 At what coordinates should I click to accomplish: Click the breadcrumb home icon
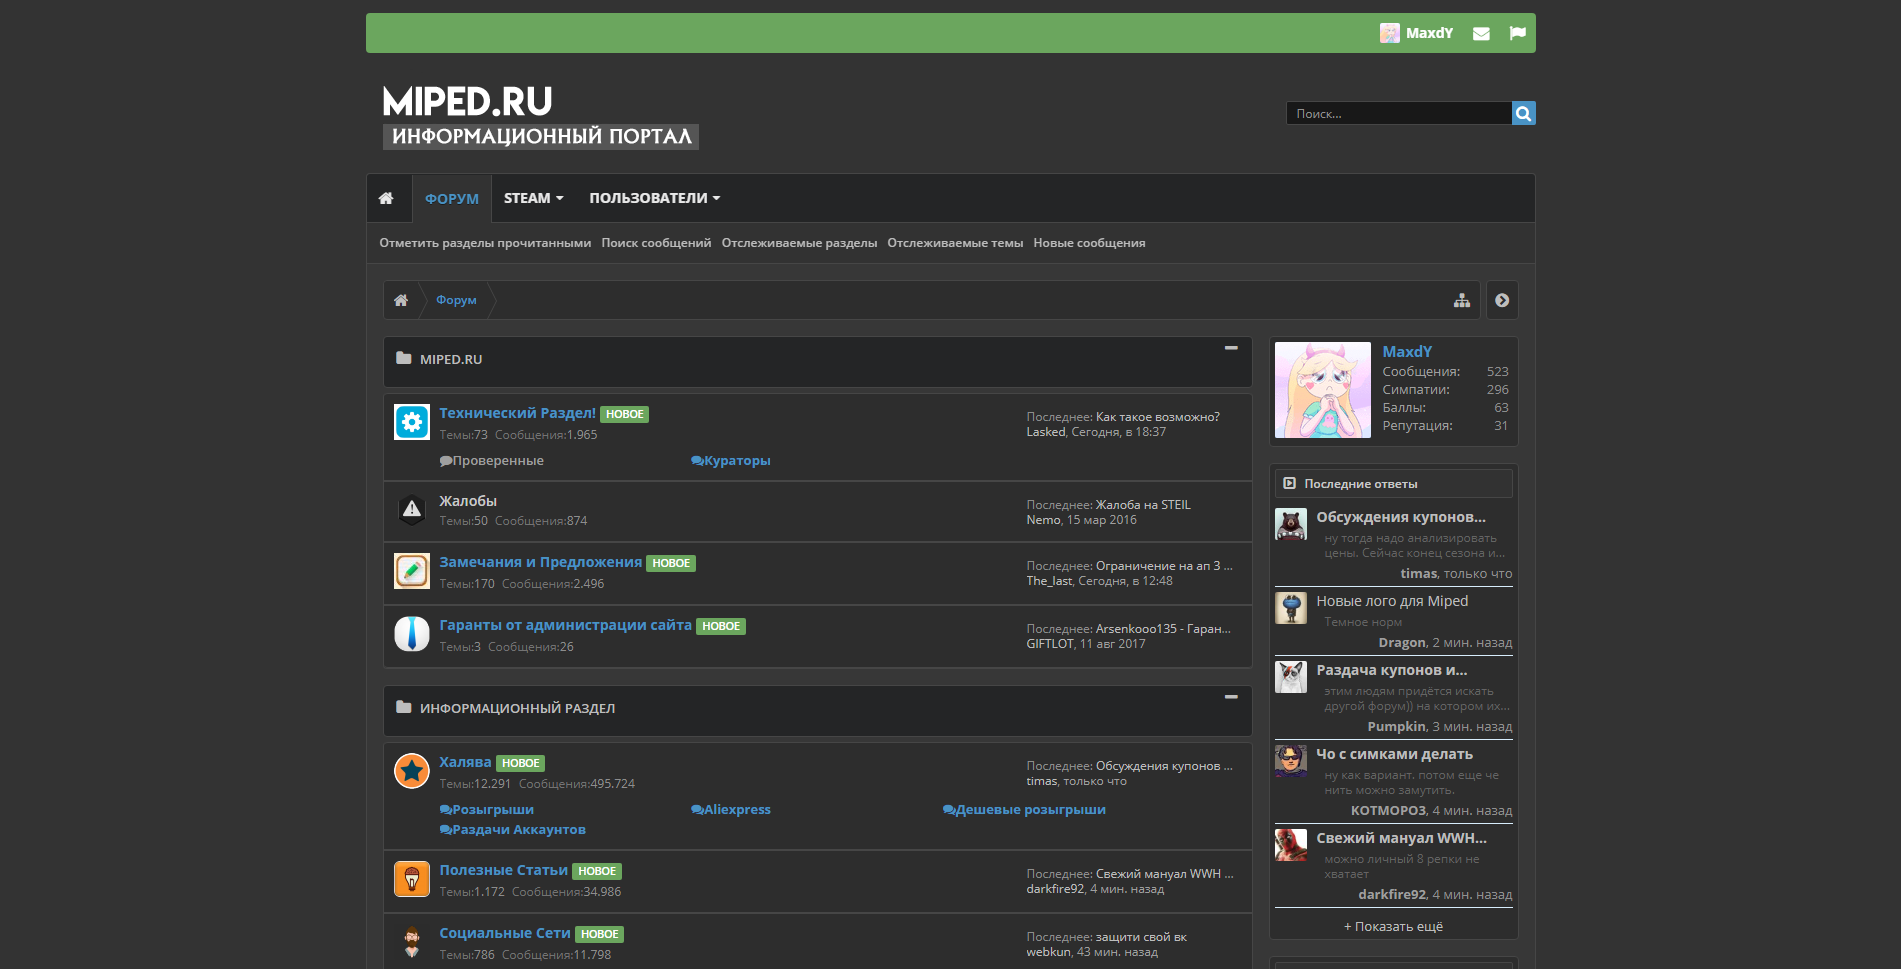[401, 300]
